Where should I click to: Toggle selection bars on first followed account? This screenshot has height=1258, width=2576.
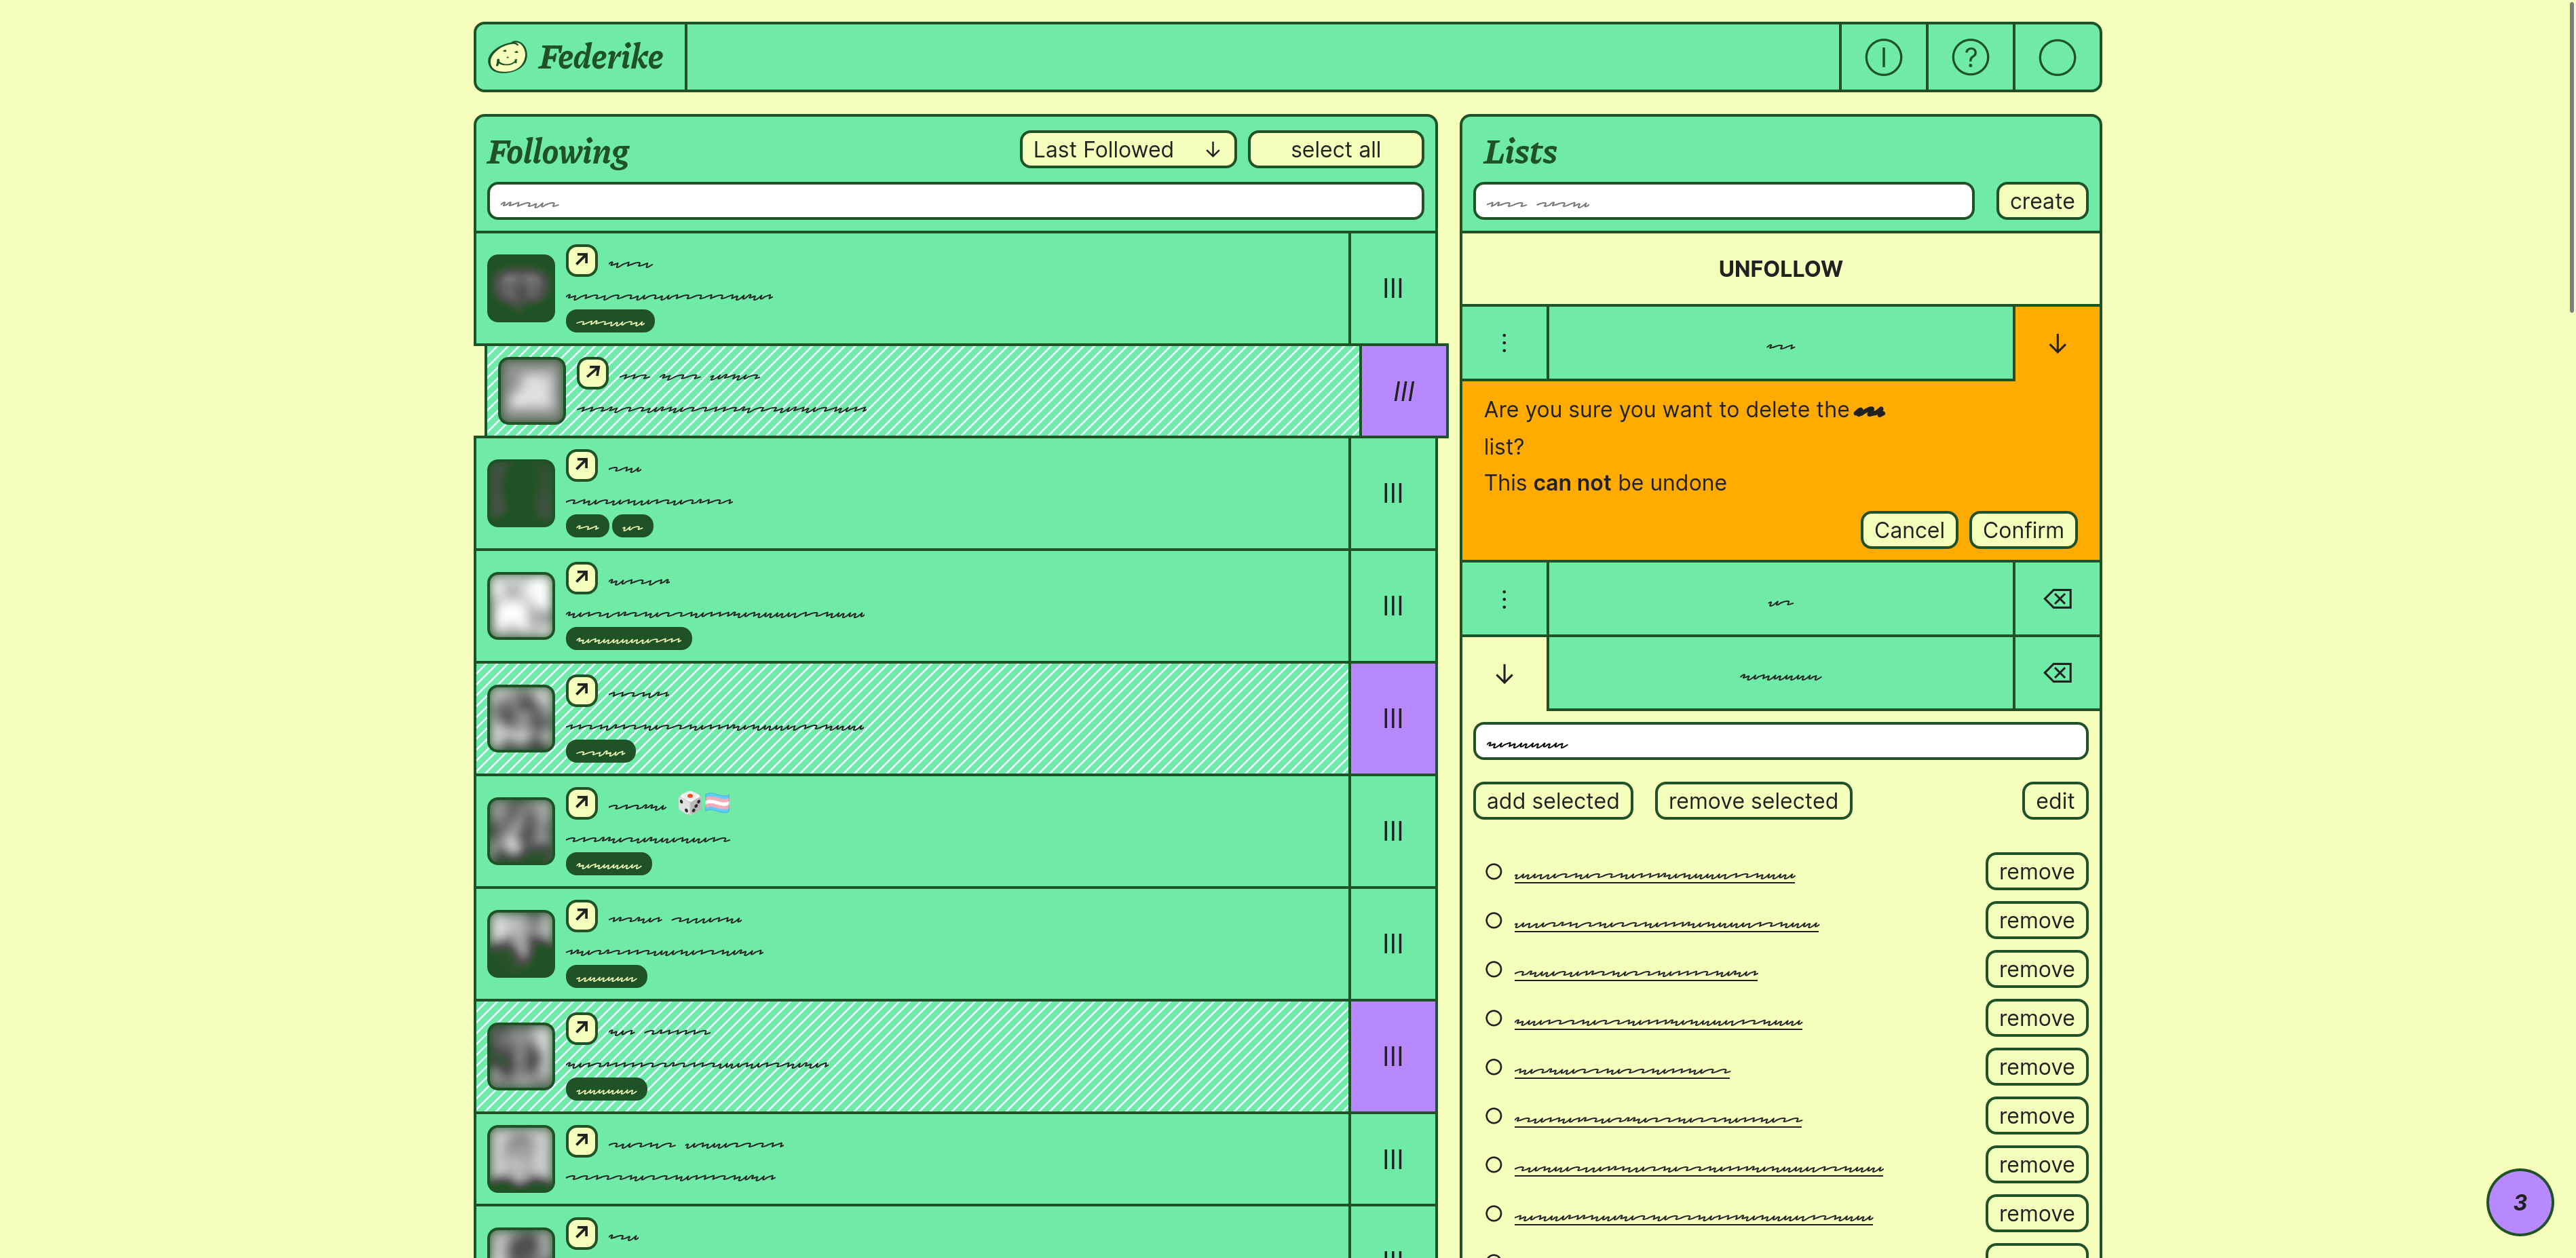[x=1392, y=288]
